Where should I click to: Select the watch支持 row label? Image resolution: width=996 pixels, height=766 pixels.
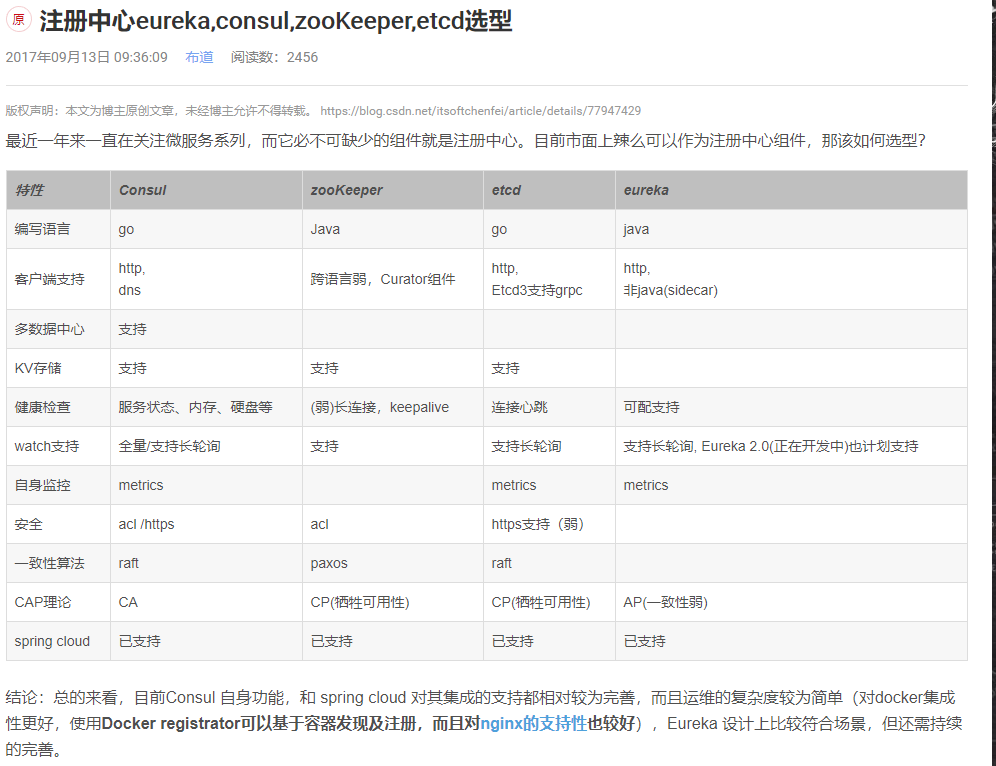47,447
